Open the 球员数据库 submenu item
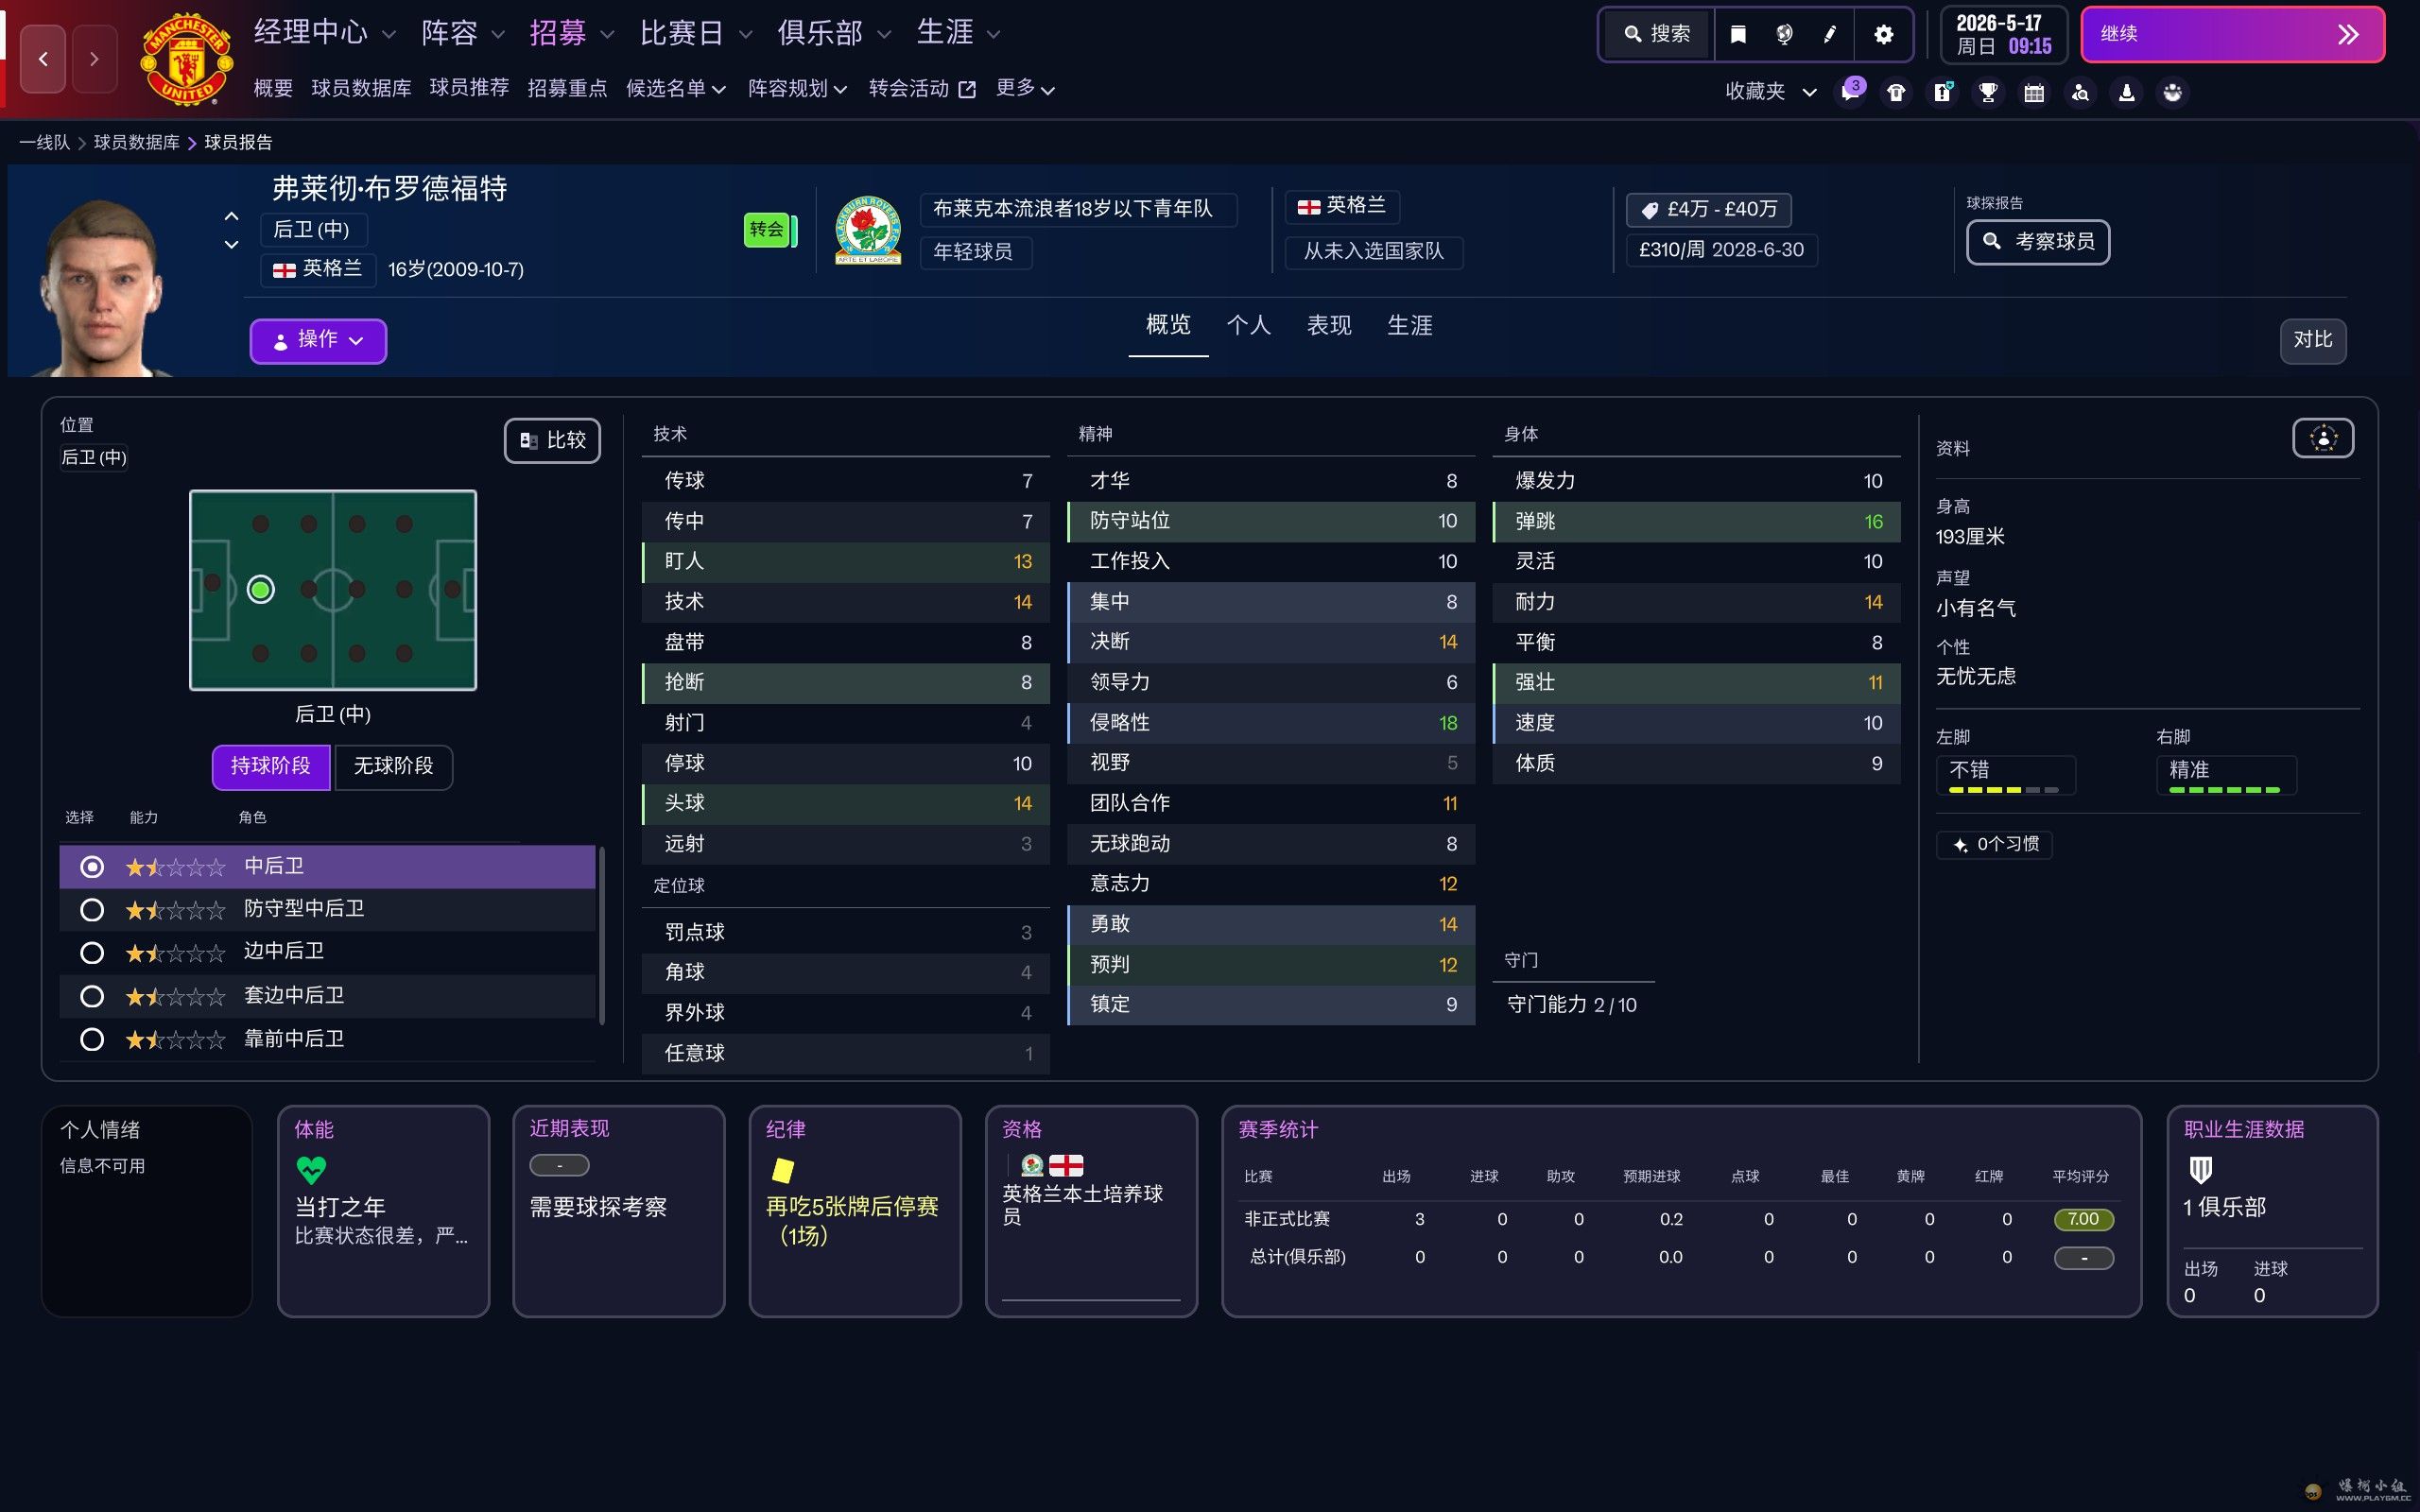 click(x=361, y=89)
